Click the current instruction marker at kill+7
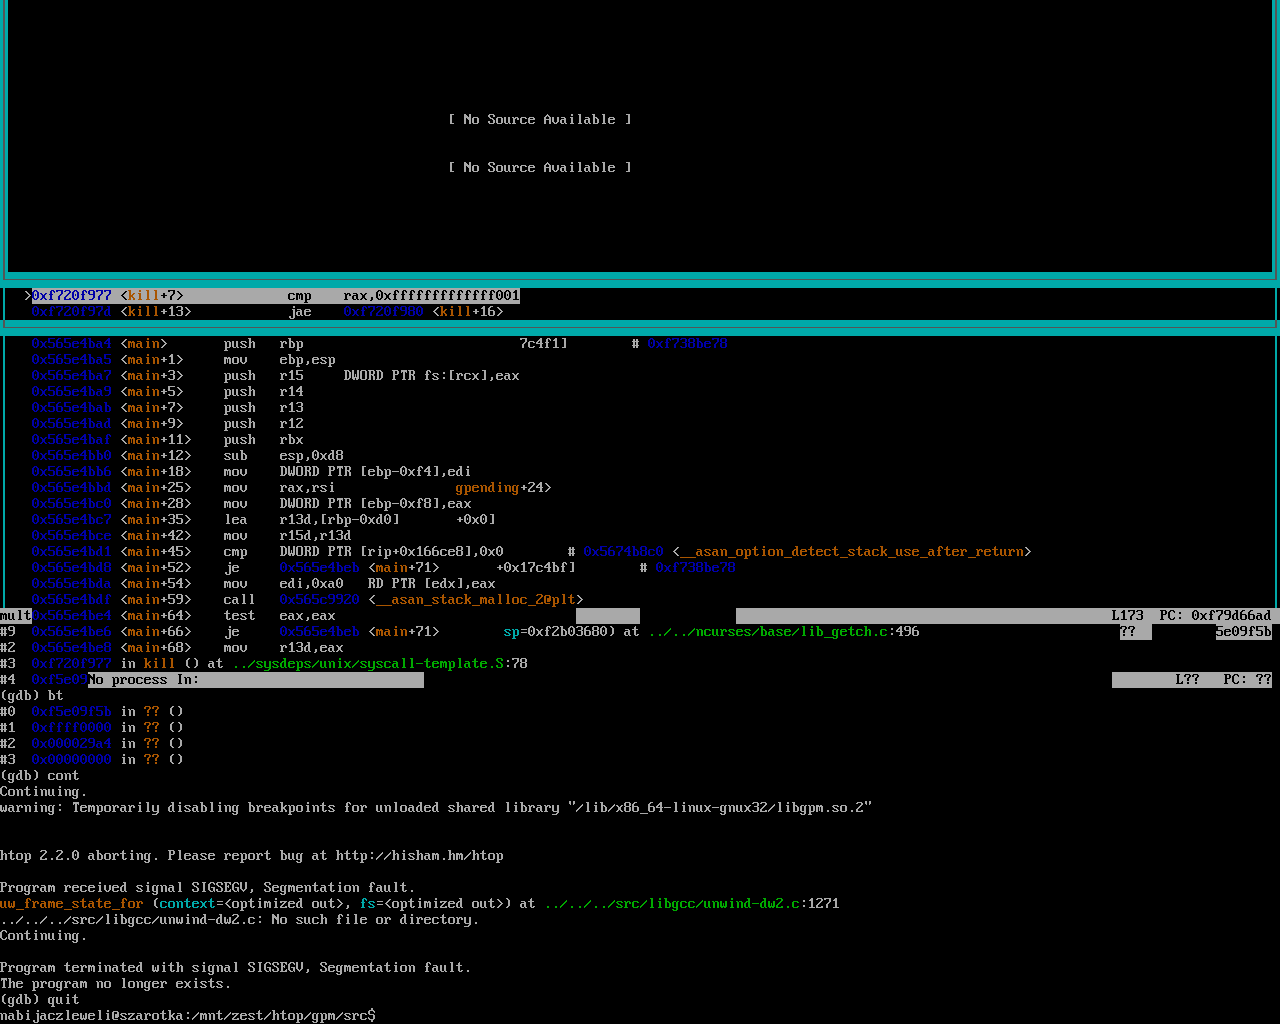 coord(28,296)
